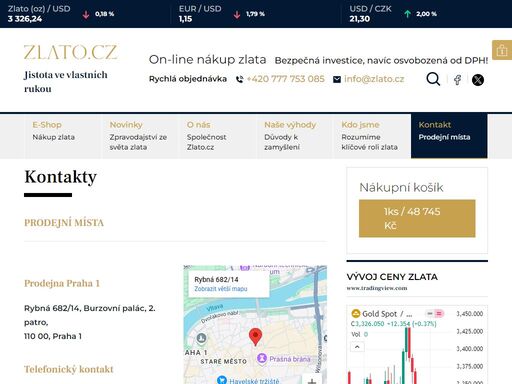Click the Rychlá objednávka label

(x=188, y=79)
